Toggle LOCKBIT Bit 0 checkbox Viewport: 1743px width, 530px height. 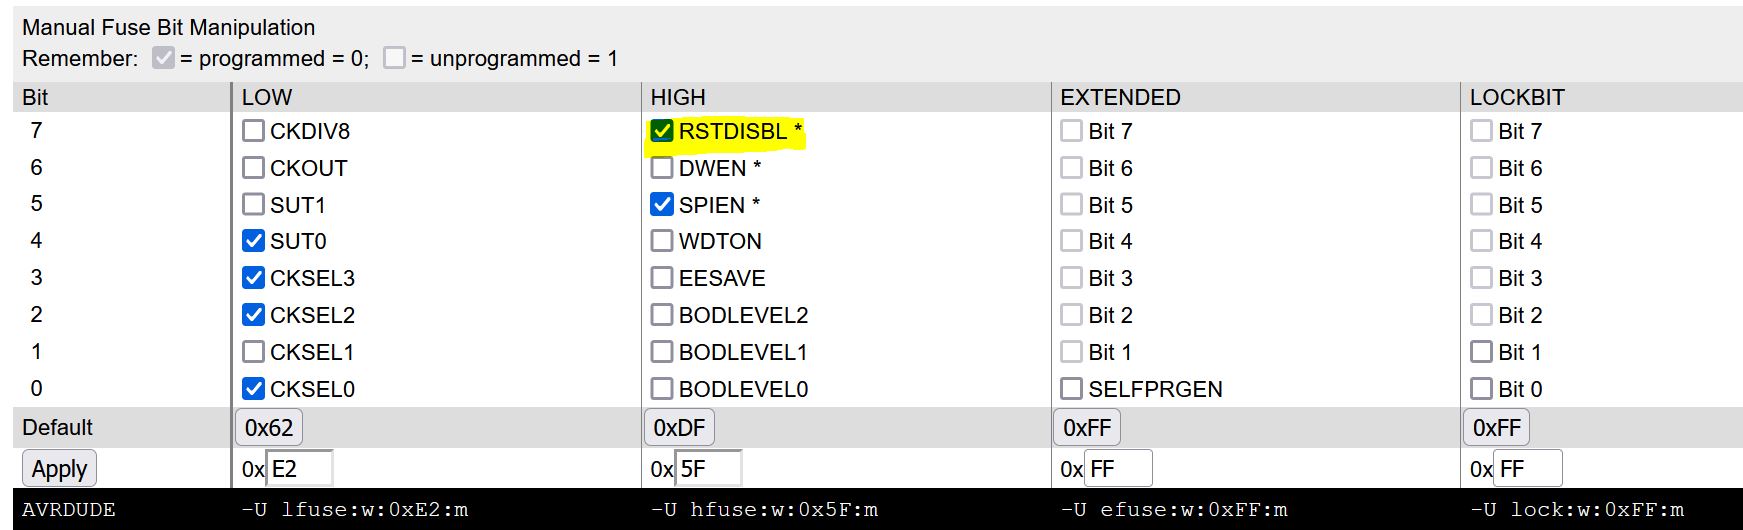pyautogui.click(x=1481, y=389)
